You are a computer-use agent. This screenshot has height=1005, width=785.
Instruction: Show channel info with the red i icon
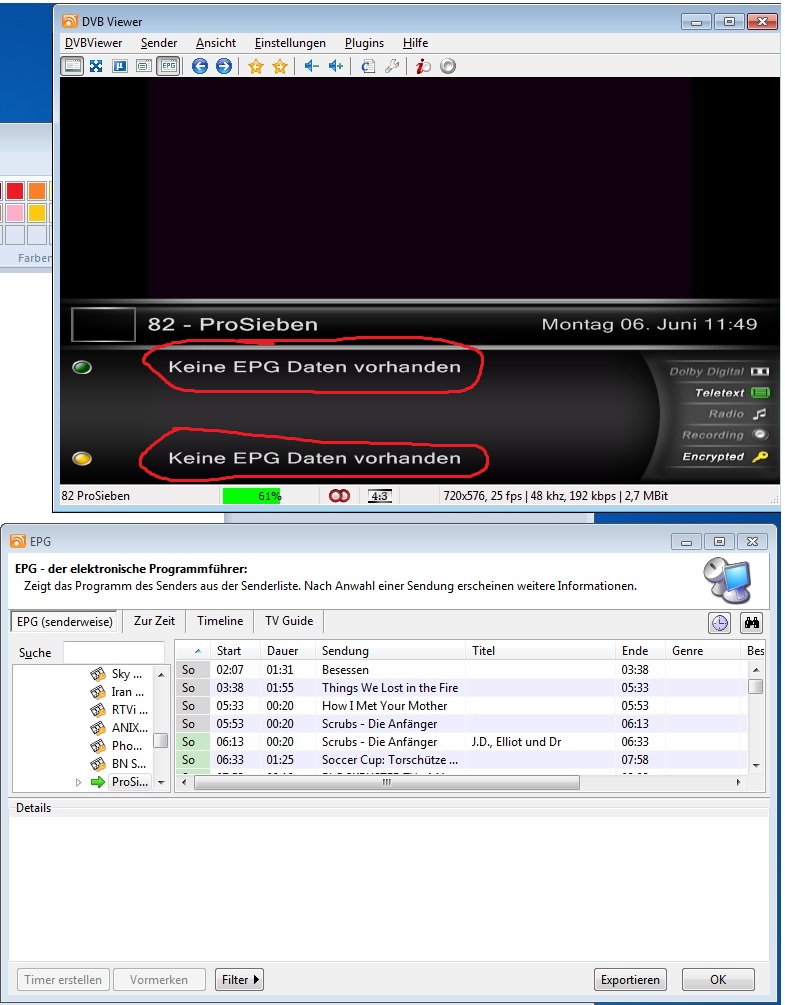tap(423, 65)
